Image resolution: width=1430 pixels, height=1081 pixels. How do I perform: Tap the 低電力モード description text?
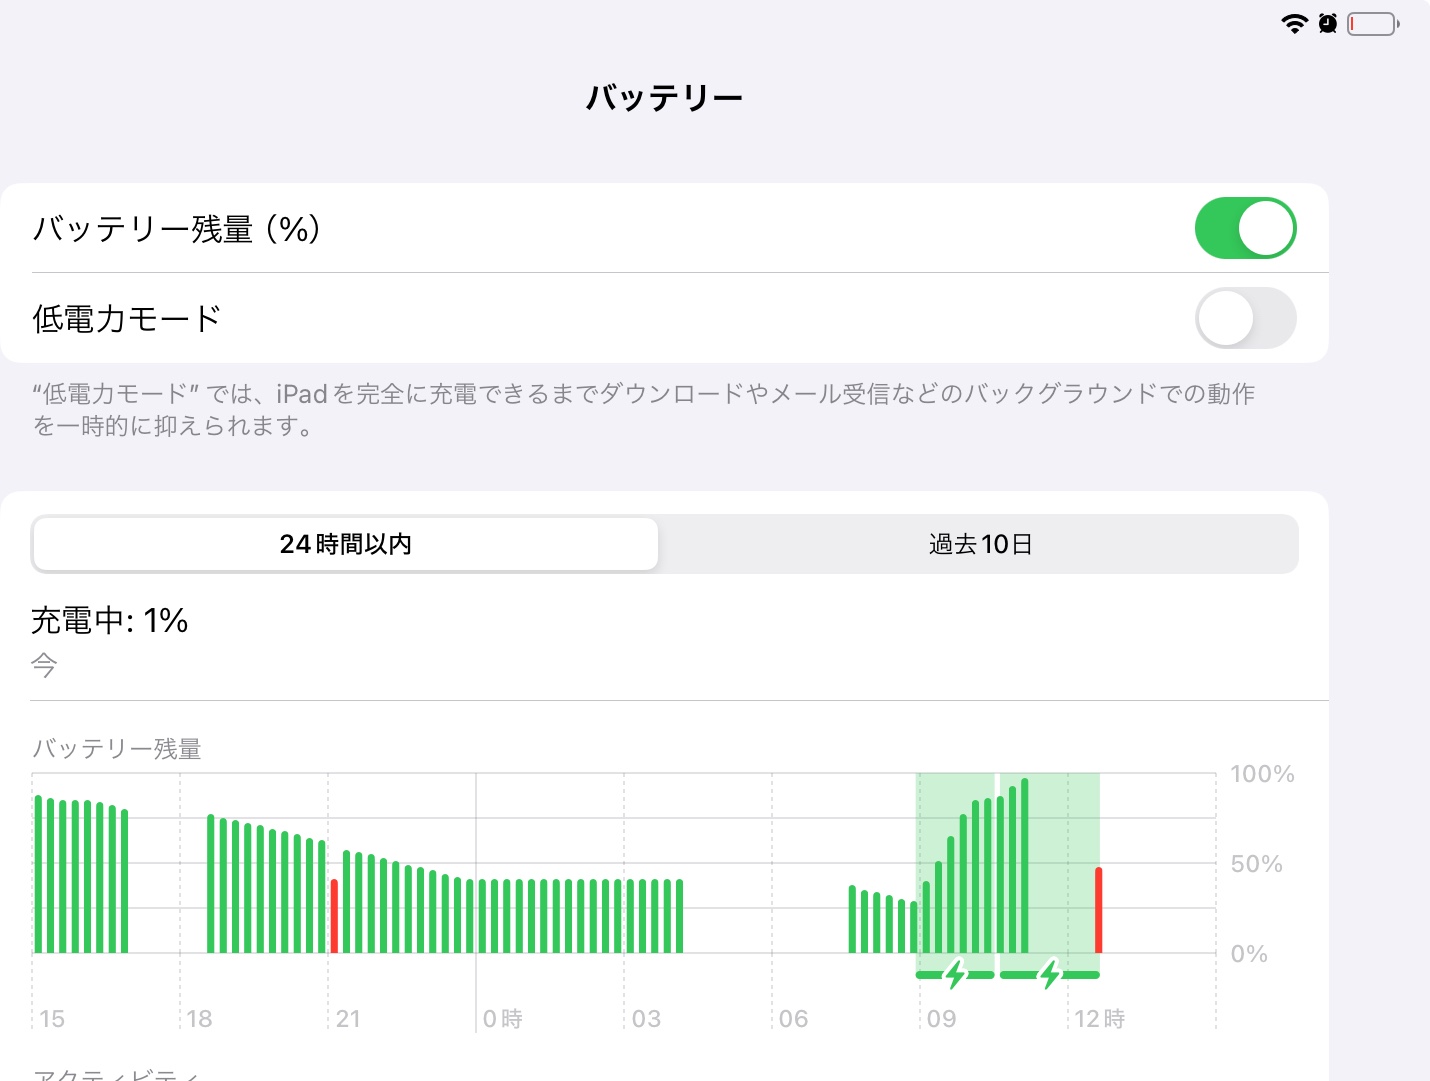pos(643,409)
